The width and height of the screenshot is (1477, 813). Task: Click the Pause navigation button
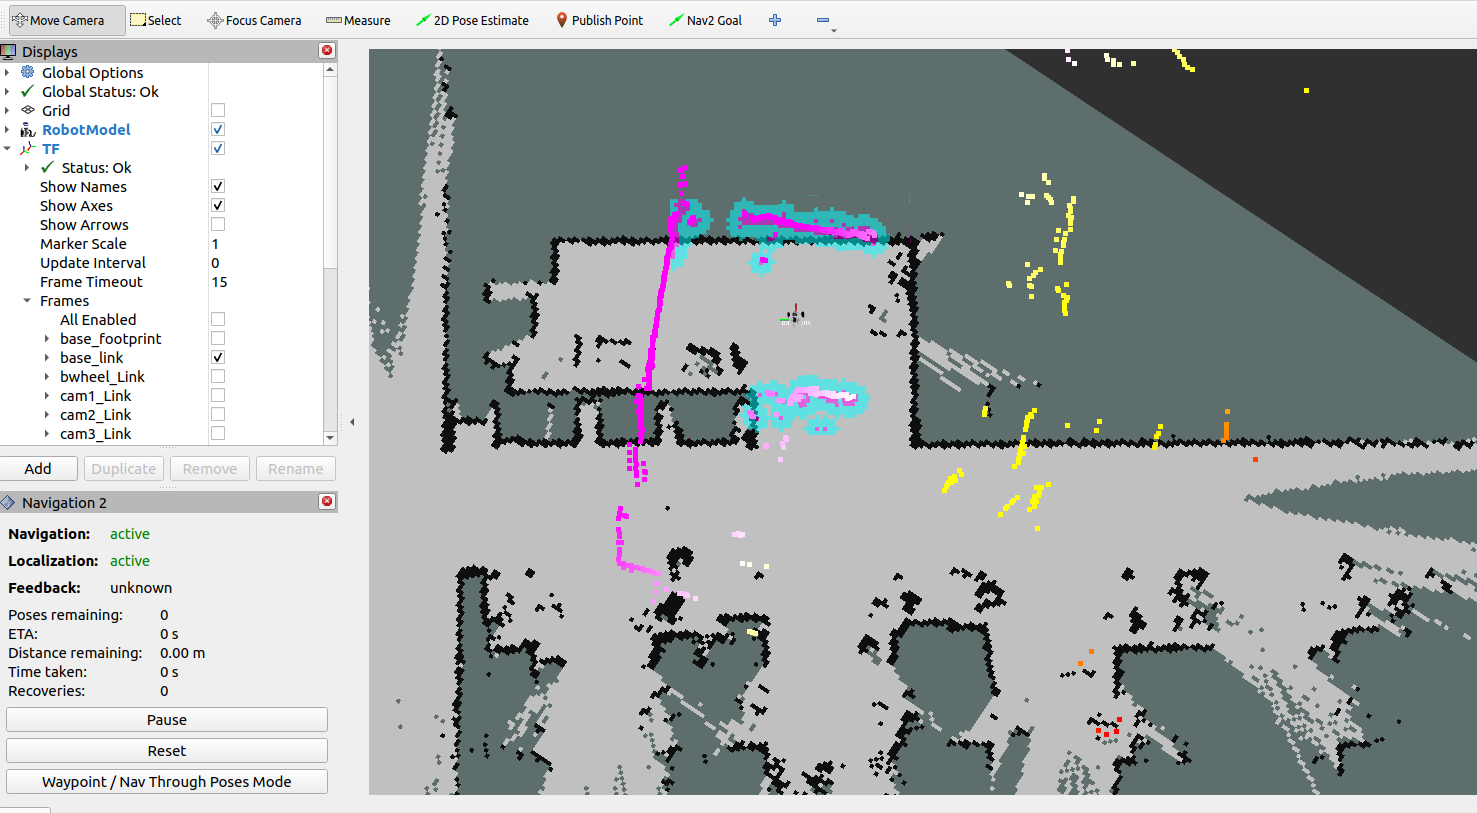click(167, 720)
